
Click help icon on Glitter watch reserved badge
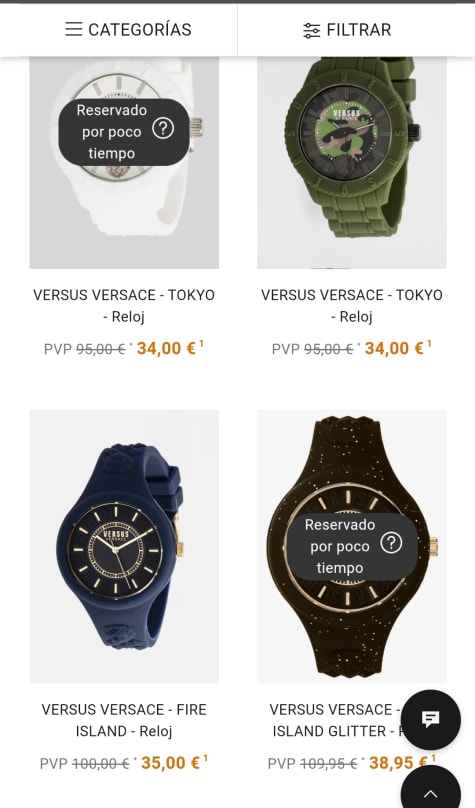pyautogui.click(x=391, y=543)
